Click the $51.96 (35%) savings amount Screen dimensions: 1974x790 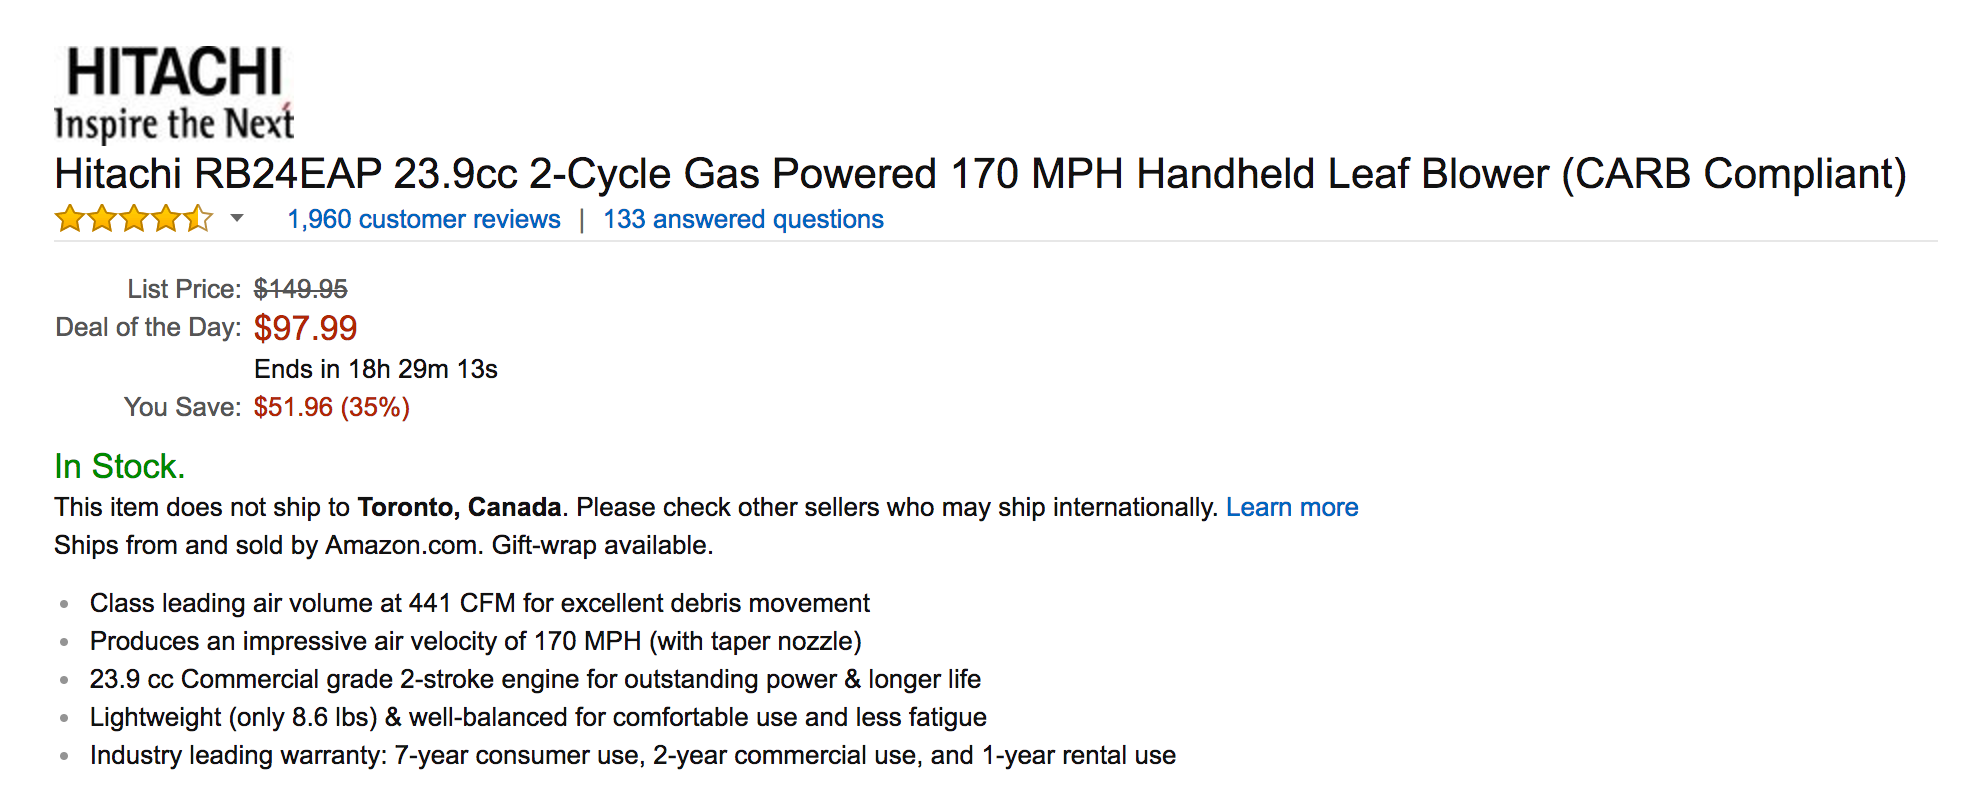tap(331, 407)
